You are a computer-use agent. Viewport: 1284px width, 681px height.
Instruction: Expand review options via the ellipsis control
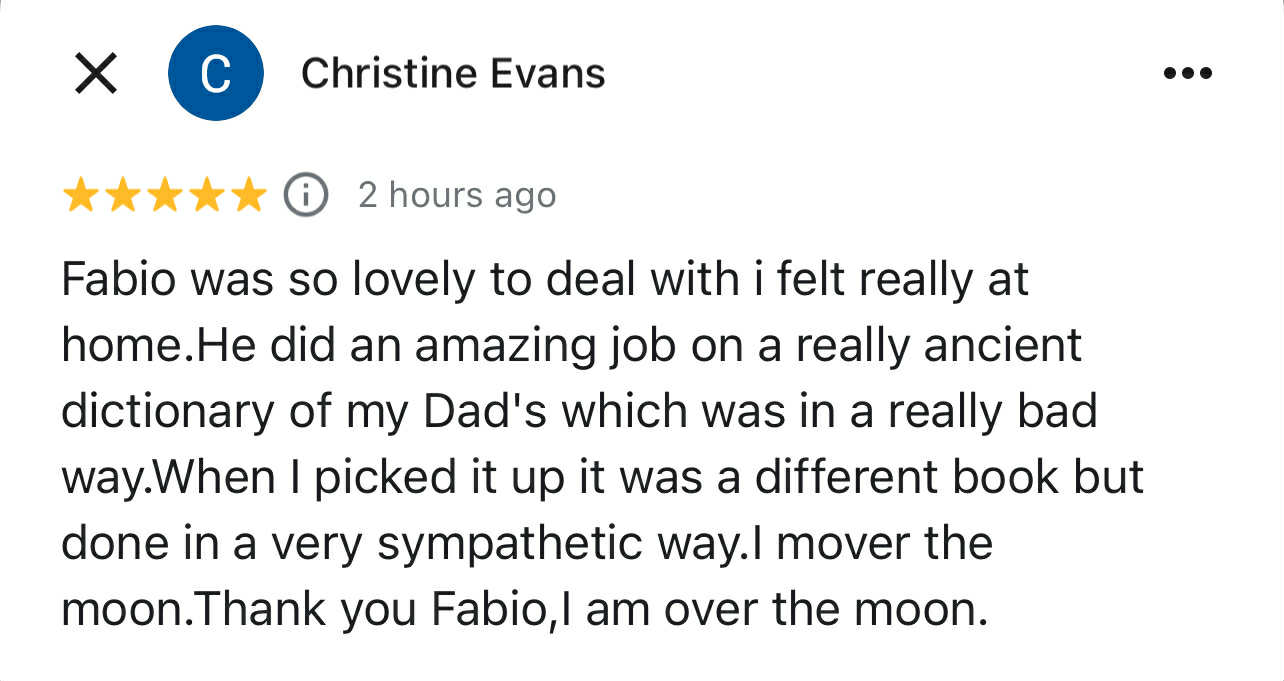(1189, 72)
